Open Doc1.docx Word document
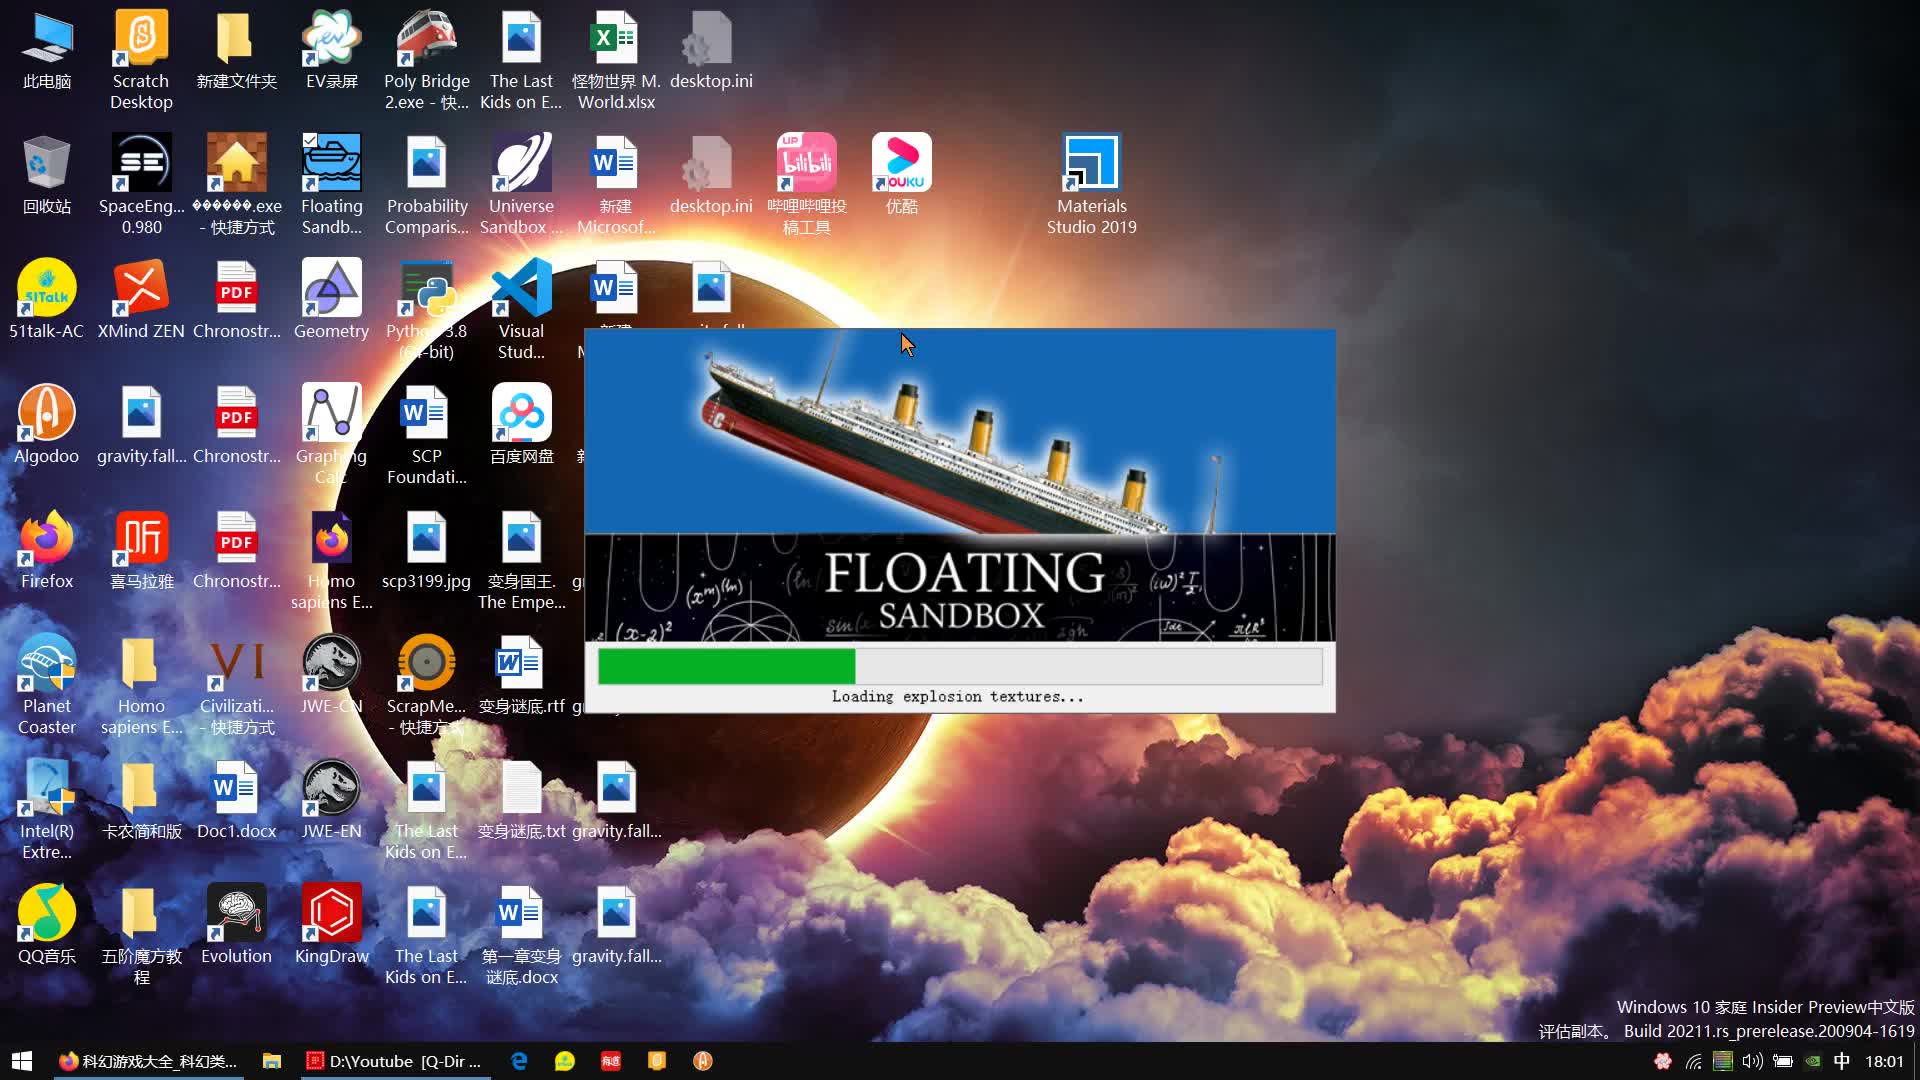1920x1080 pixels. pyautogui.click(x=236, y=800)
